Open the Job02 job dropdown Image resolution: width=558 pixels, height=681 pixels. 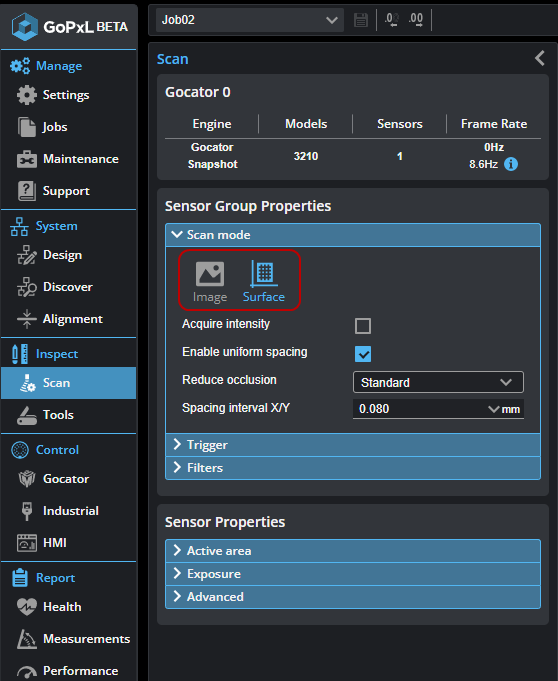(x=250, y=20)
